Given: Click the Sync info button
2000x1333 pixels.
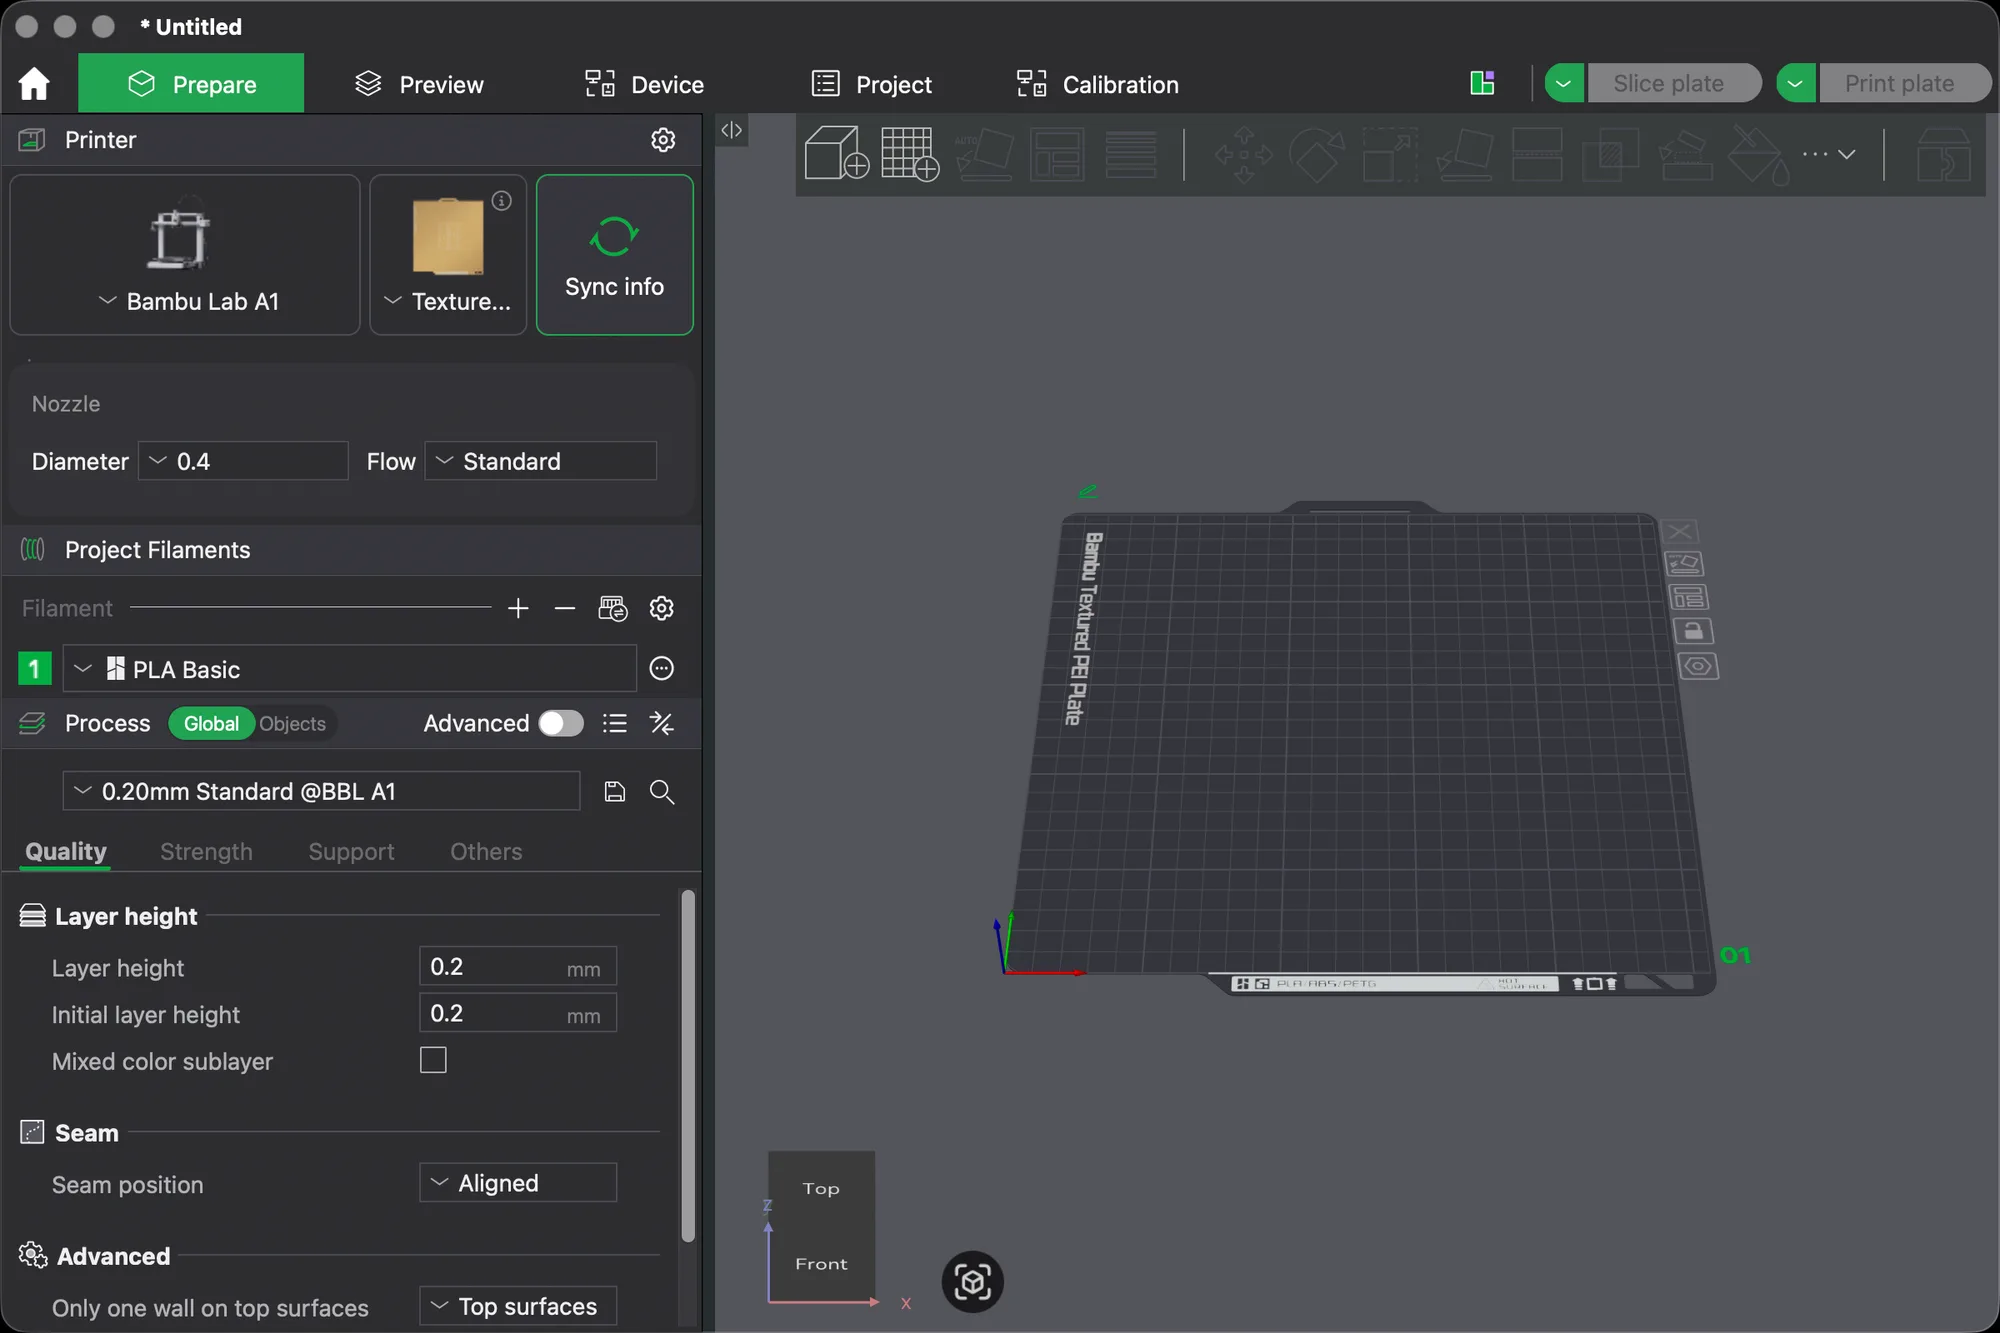Looking at the screenshot, I should [615, 255].
